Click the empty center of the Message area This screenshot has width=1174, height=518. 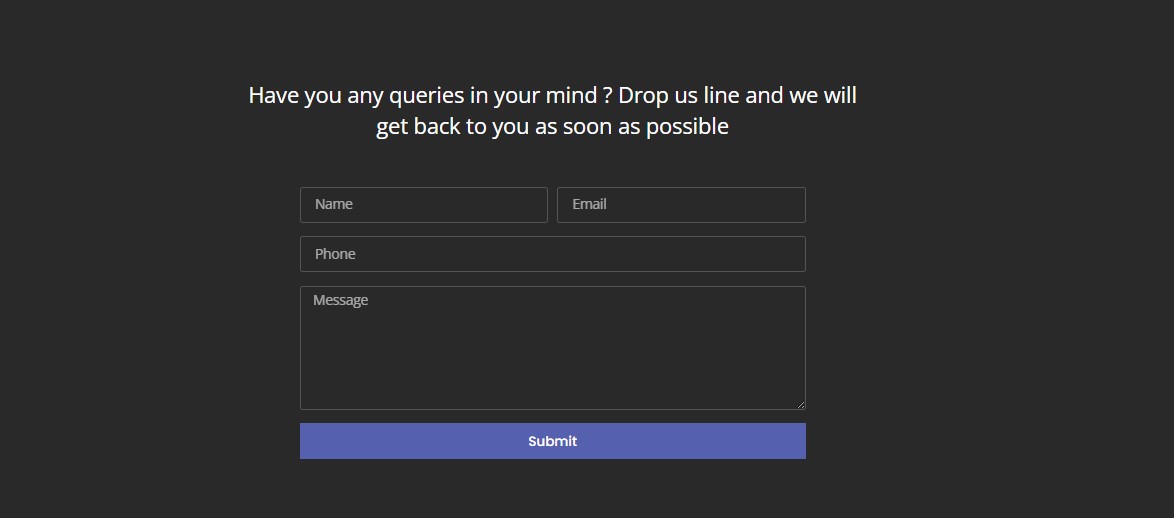(553, 348)
